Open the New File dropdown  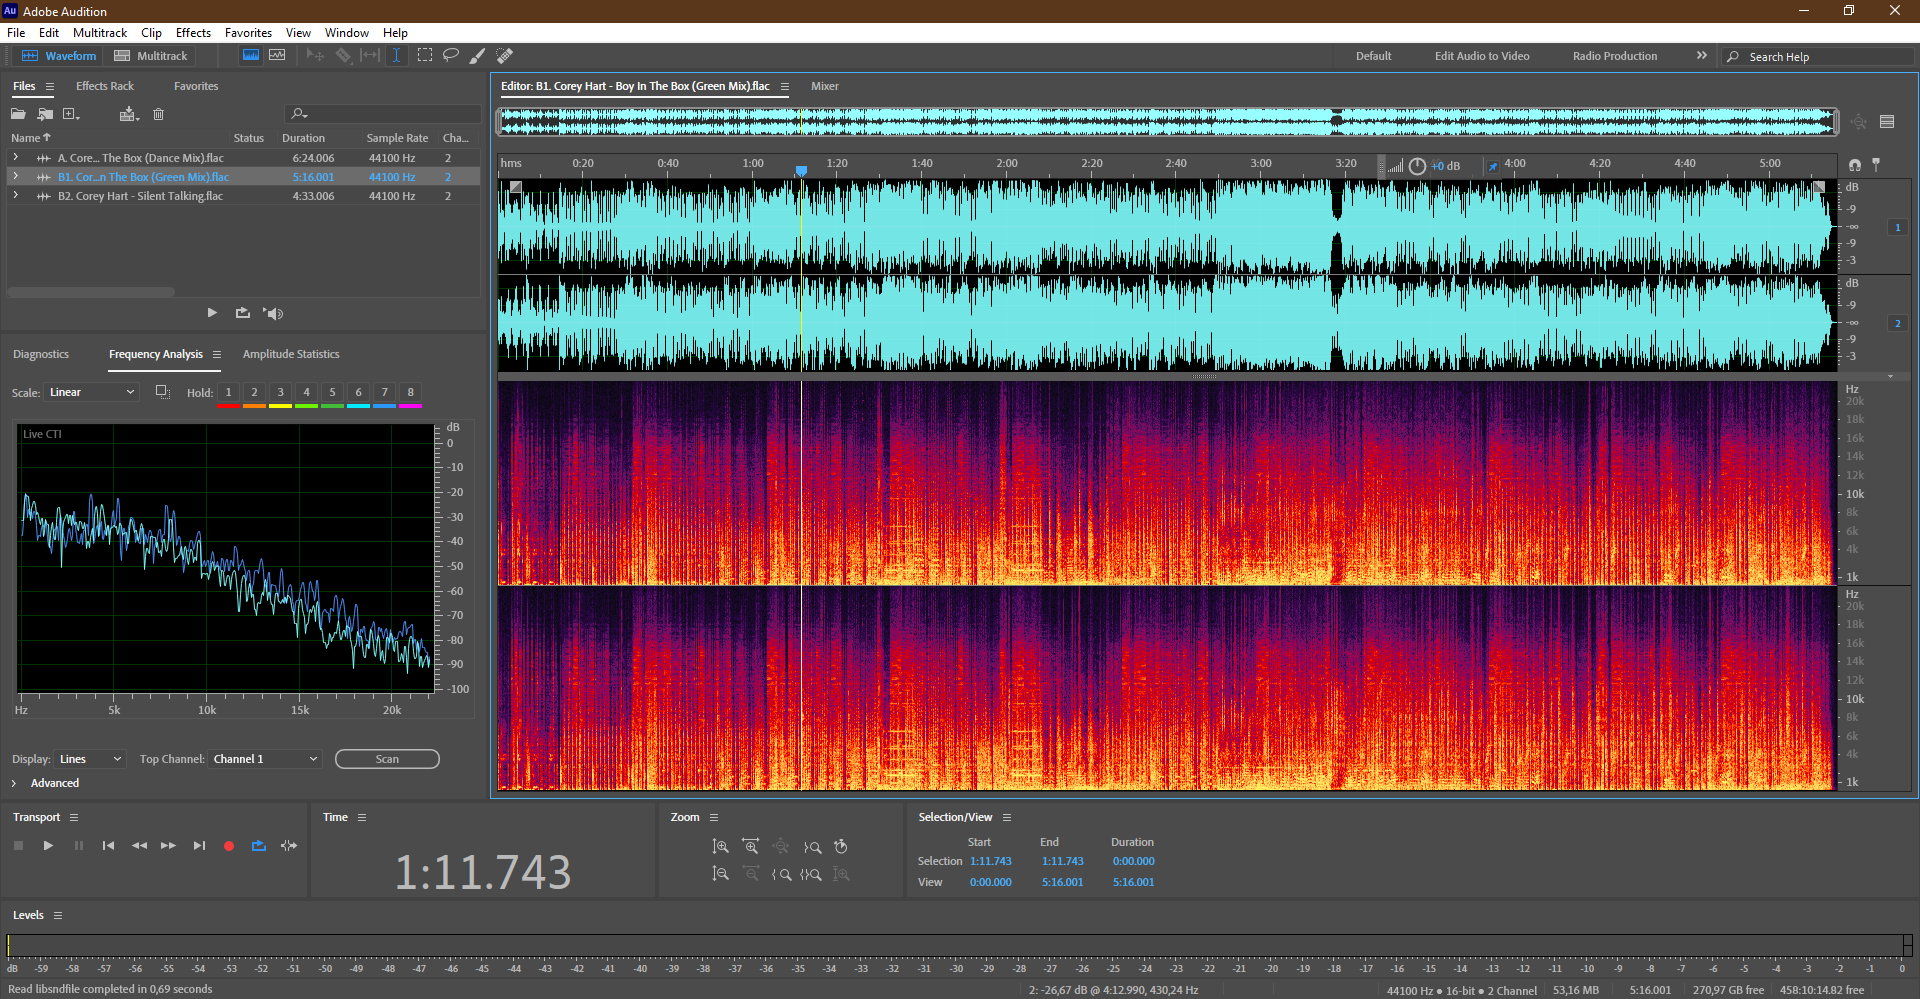(71, 114)
